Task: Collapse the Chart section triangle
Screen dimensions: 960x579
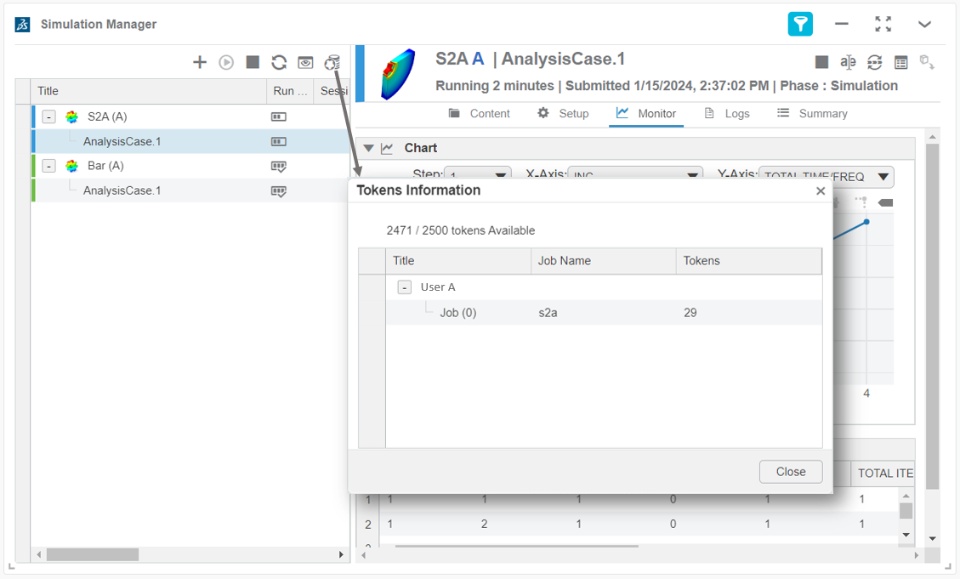Action: pyautogui.click(x=369, y=148)
